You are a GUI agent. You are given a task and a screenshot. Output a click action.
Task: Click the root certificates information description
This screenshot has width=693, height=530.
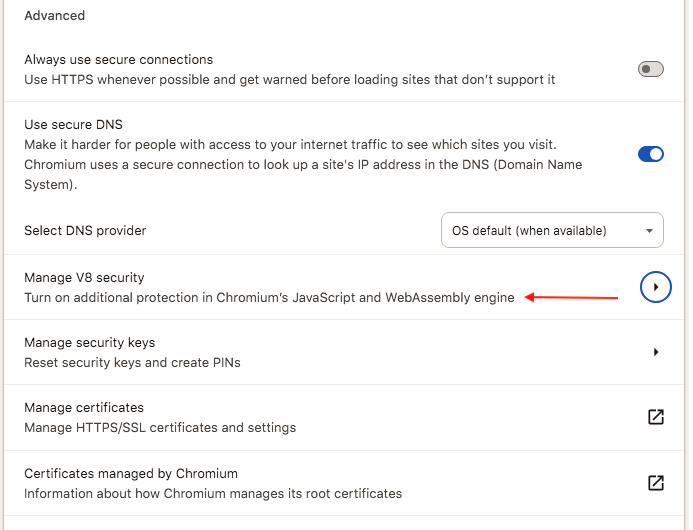212,493
